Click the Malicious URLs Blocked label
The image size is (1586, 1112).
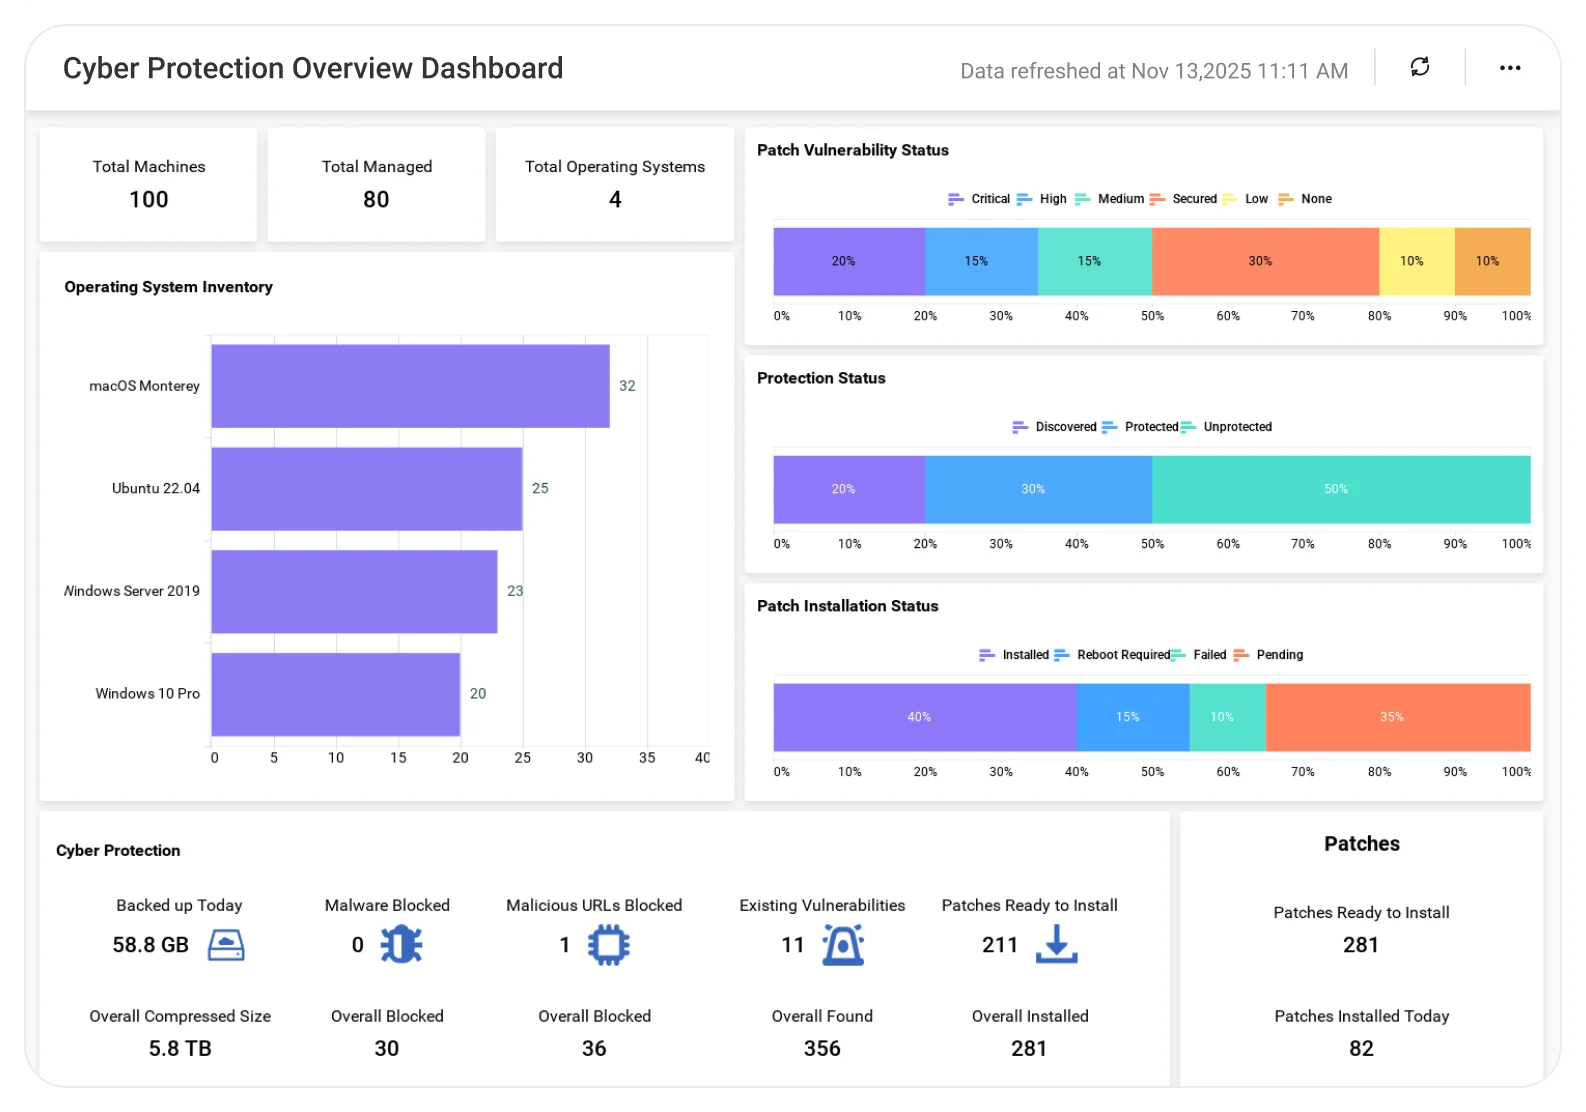point(594,905)
